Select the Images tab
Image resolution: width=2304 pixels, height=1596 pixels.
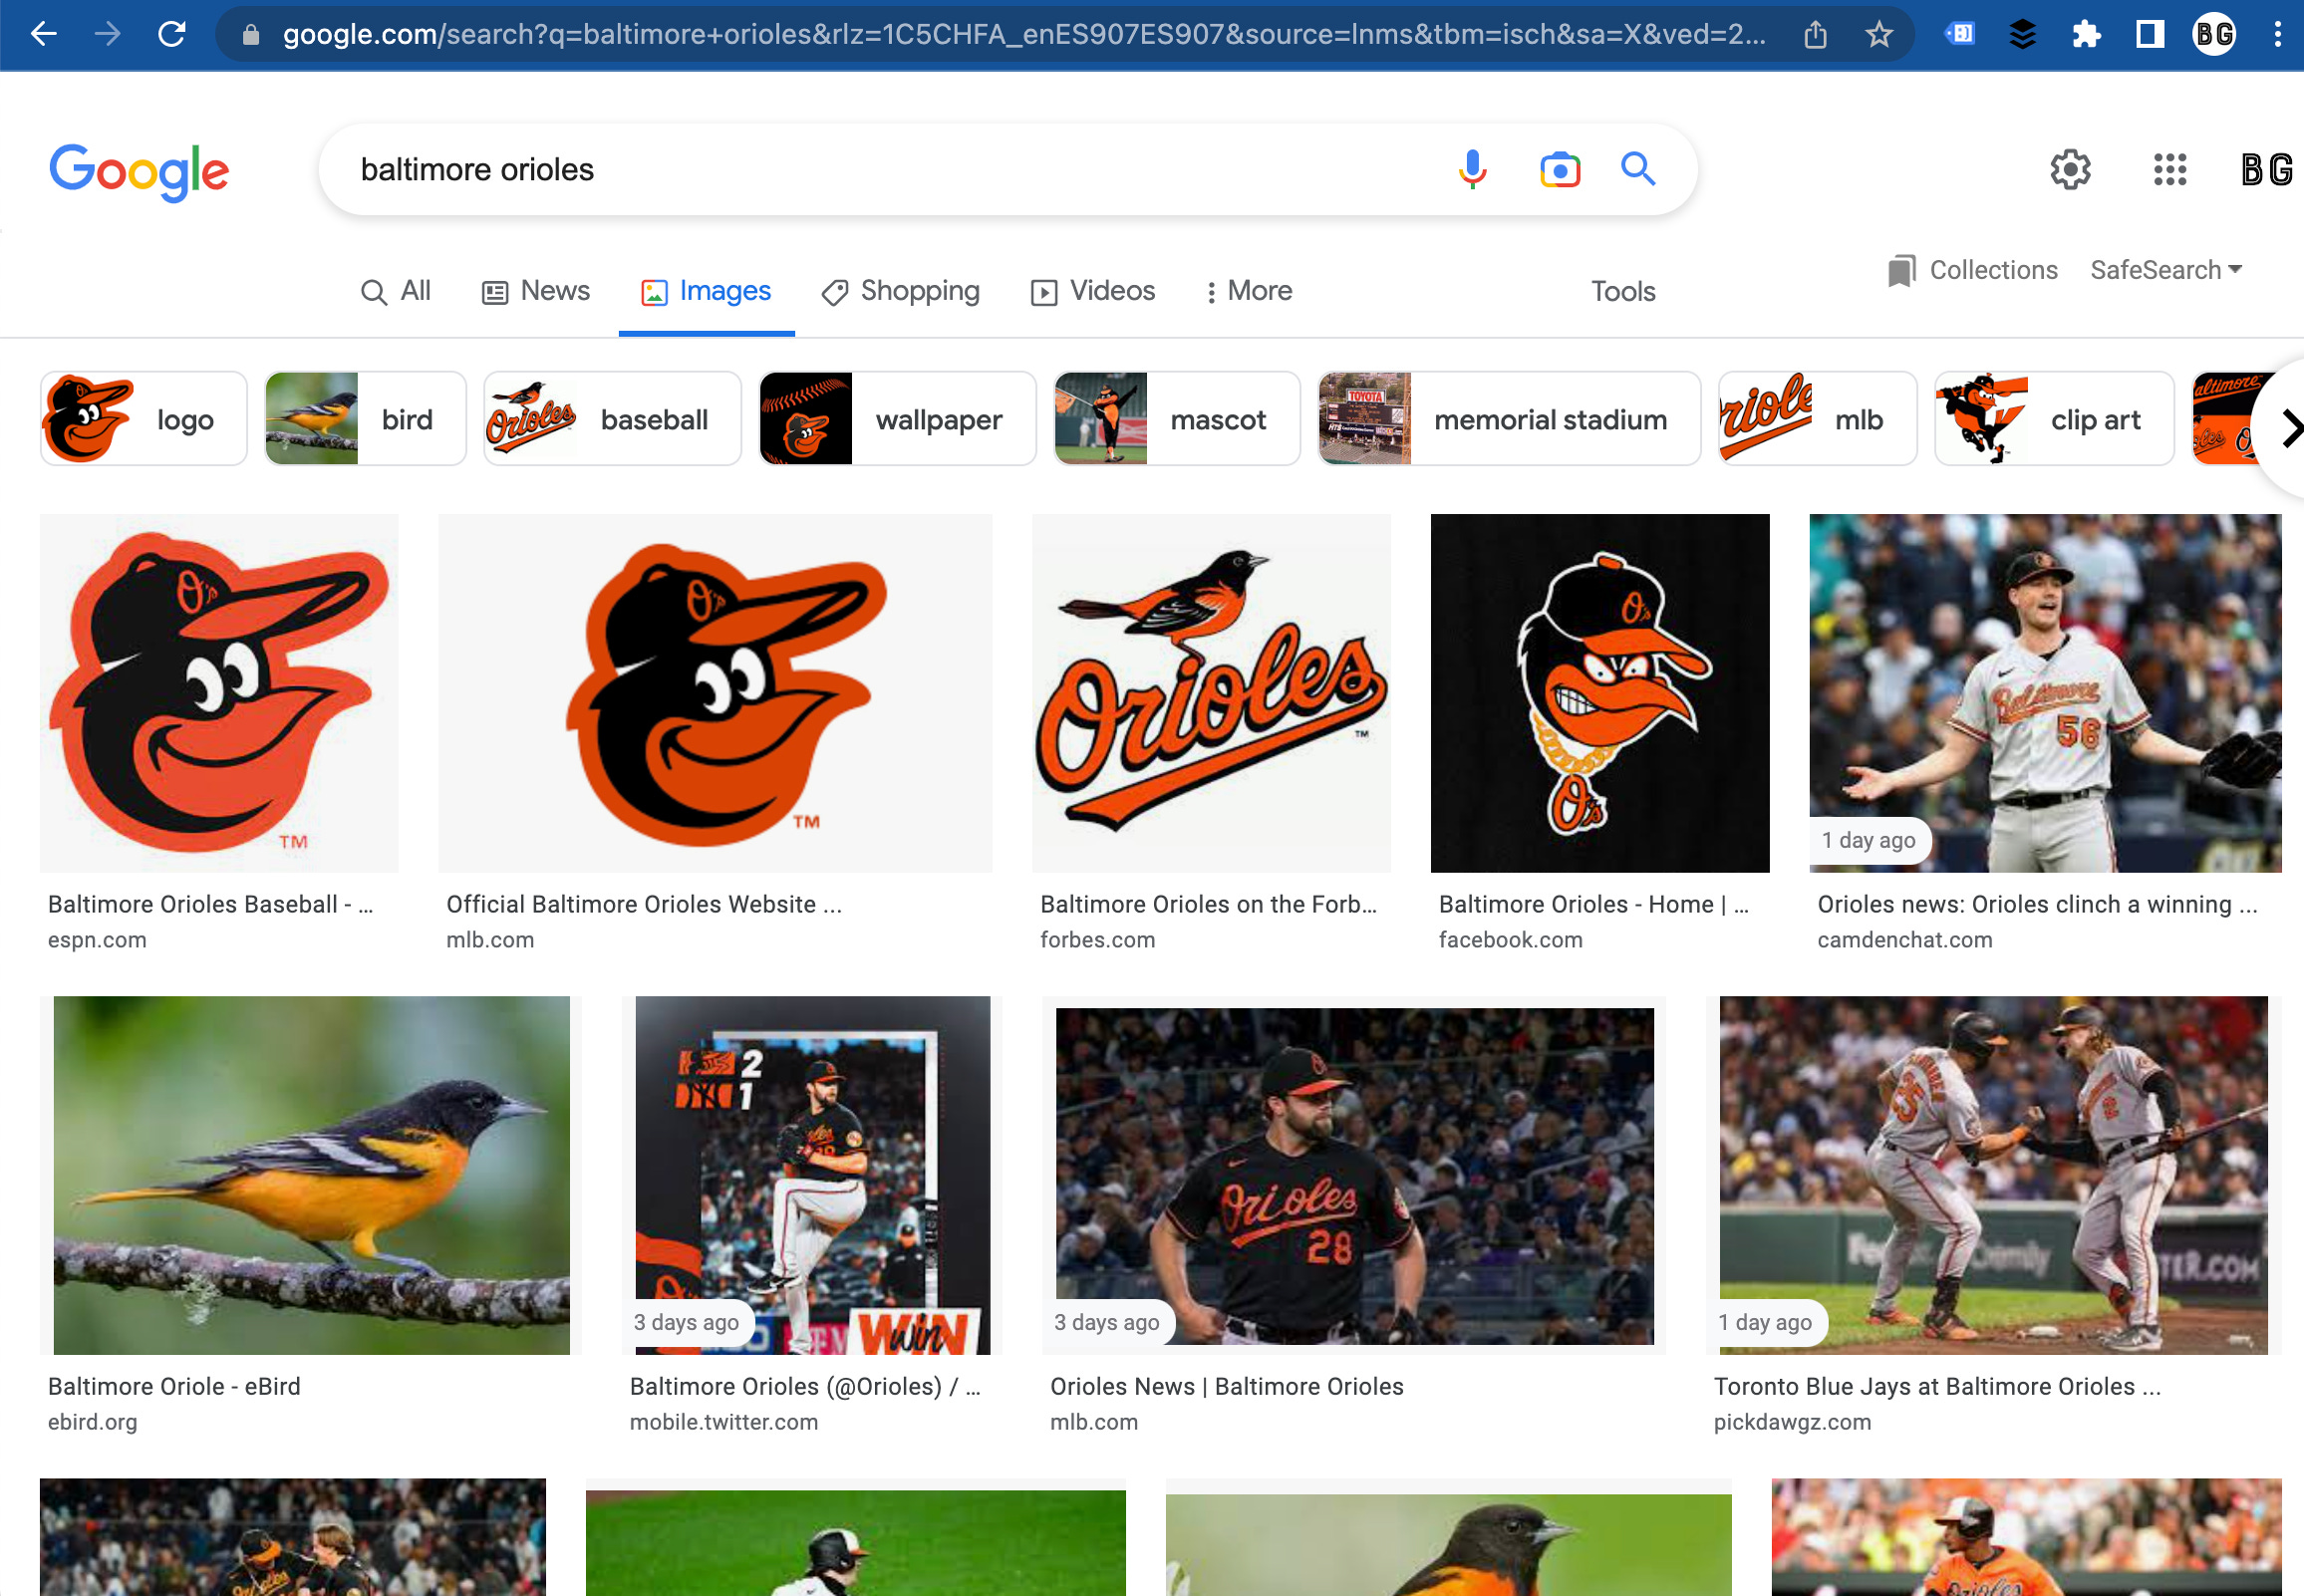click(x=706, y=291)
